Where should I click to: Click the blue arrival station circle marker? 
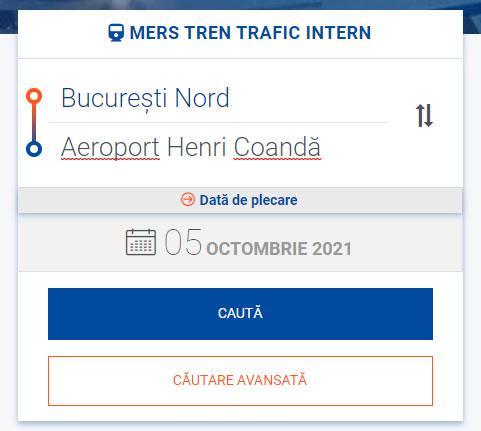coord(34,149)
